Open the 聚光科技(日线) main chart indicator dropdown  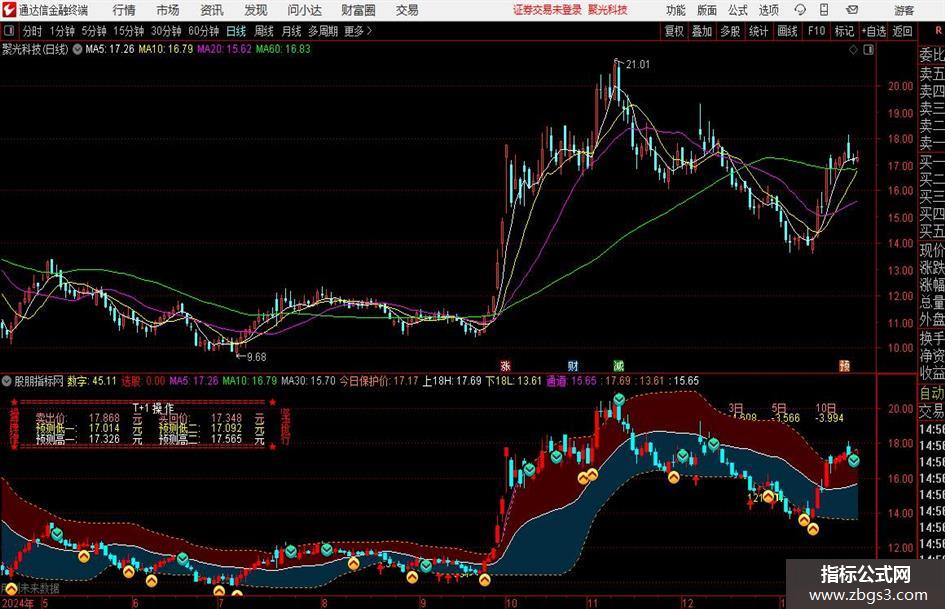(77, 49)
